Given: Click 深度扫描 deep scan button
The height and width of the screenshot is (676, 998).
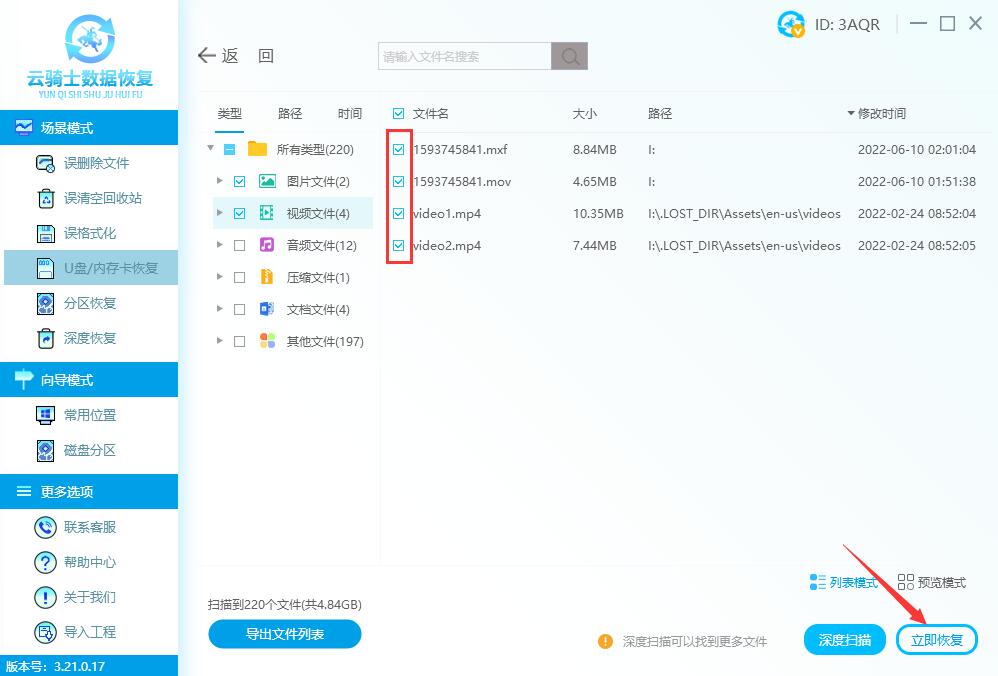Looking at the screenshot, I should pyautogui.click(x=845, y=640).
